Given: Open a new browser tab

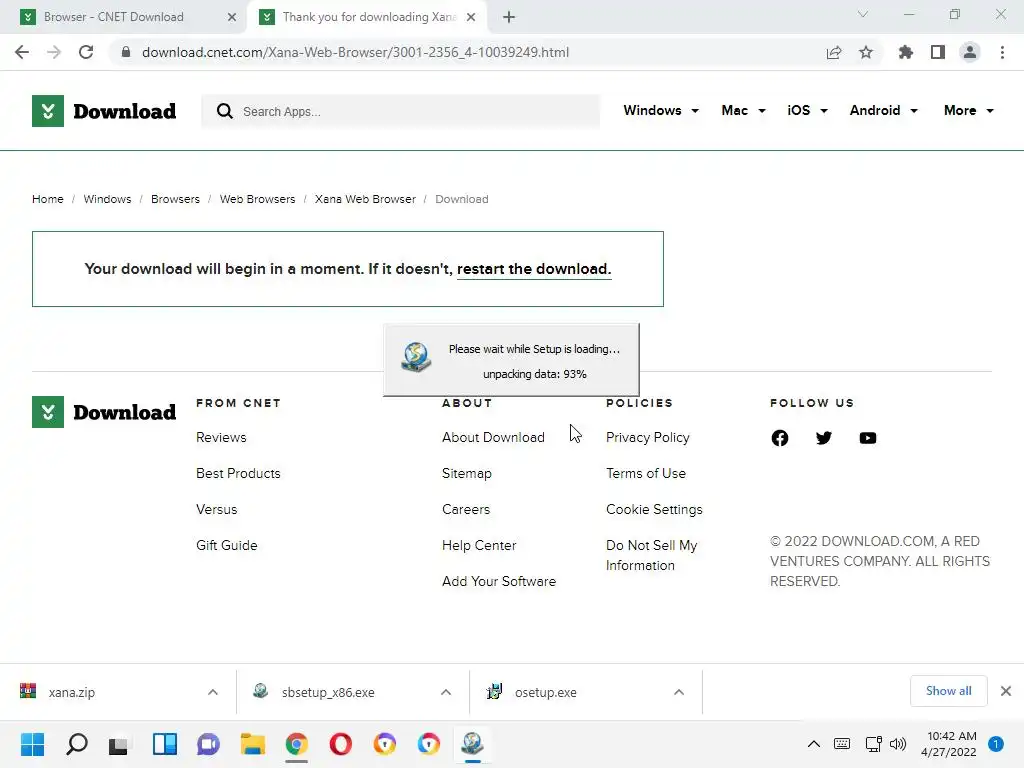Looking at the screenshot, I should (x=509, y=17).
